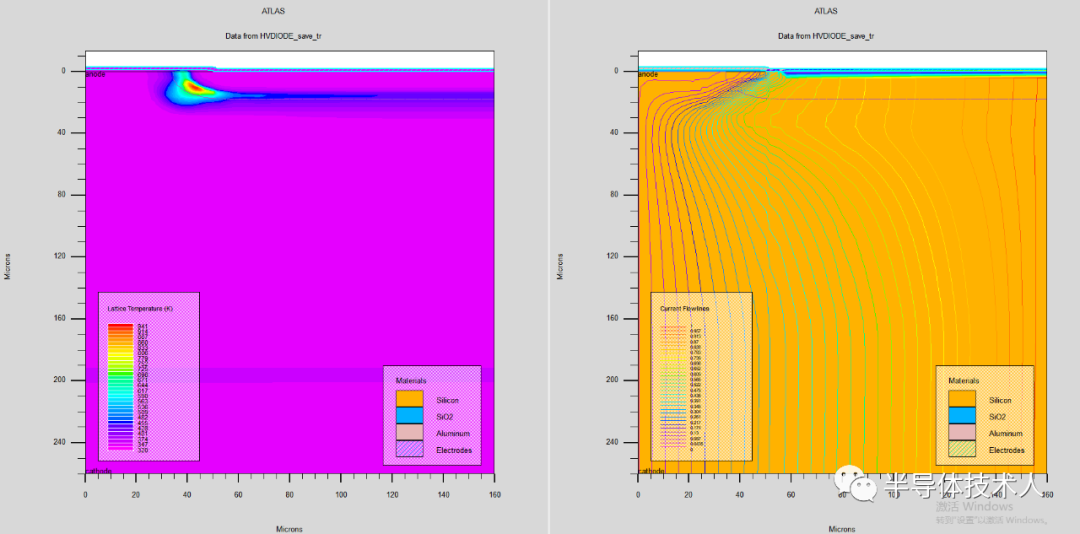Click the Aluminum color swatch in right plot legend
Viewport: 1080px width, 534px height.
(962, 433)
